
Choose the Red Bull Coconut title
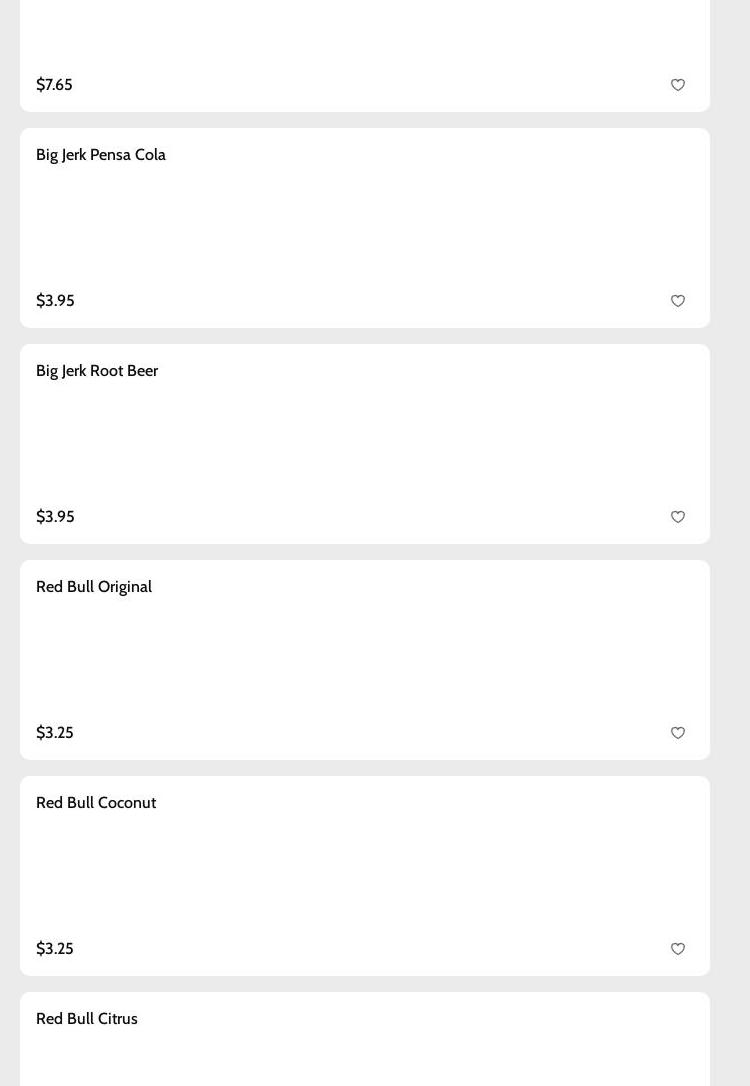point(96,803)
